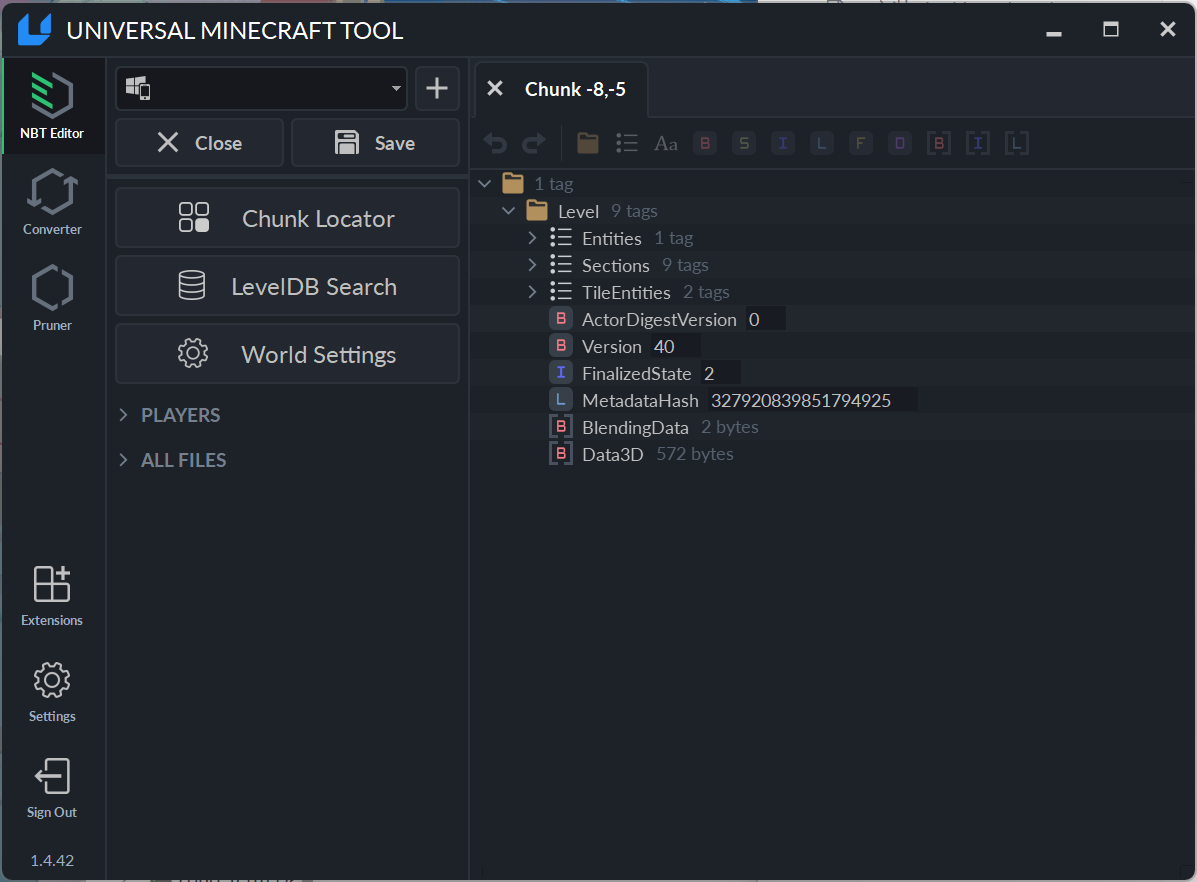1197x882 pixels.
Task: Expand the Sections list
Action: click(x=532, y=265)
